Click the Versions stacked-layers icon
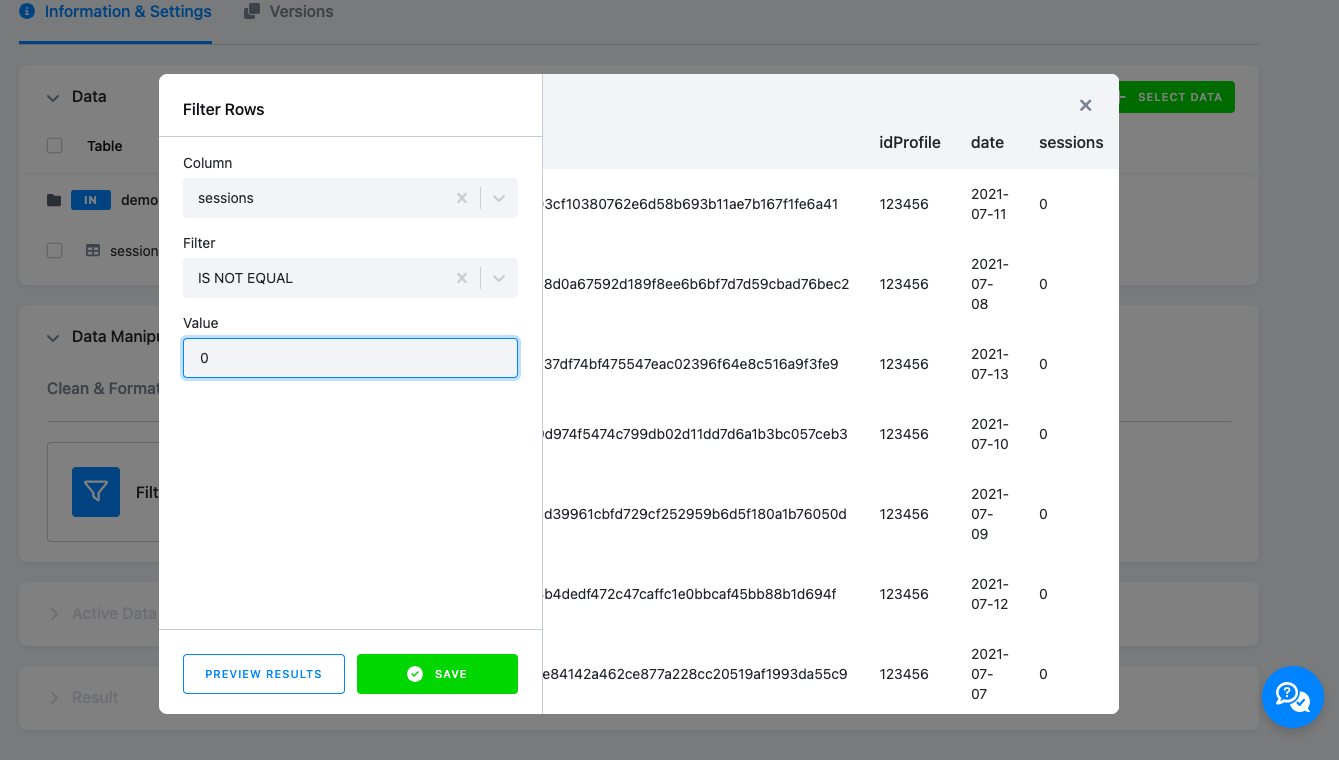Viewport: 1339px width, 760px height. coord(252,11)
